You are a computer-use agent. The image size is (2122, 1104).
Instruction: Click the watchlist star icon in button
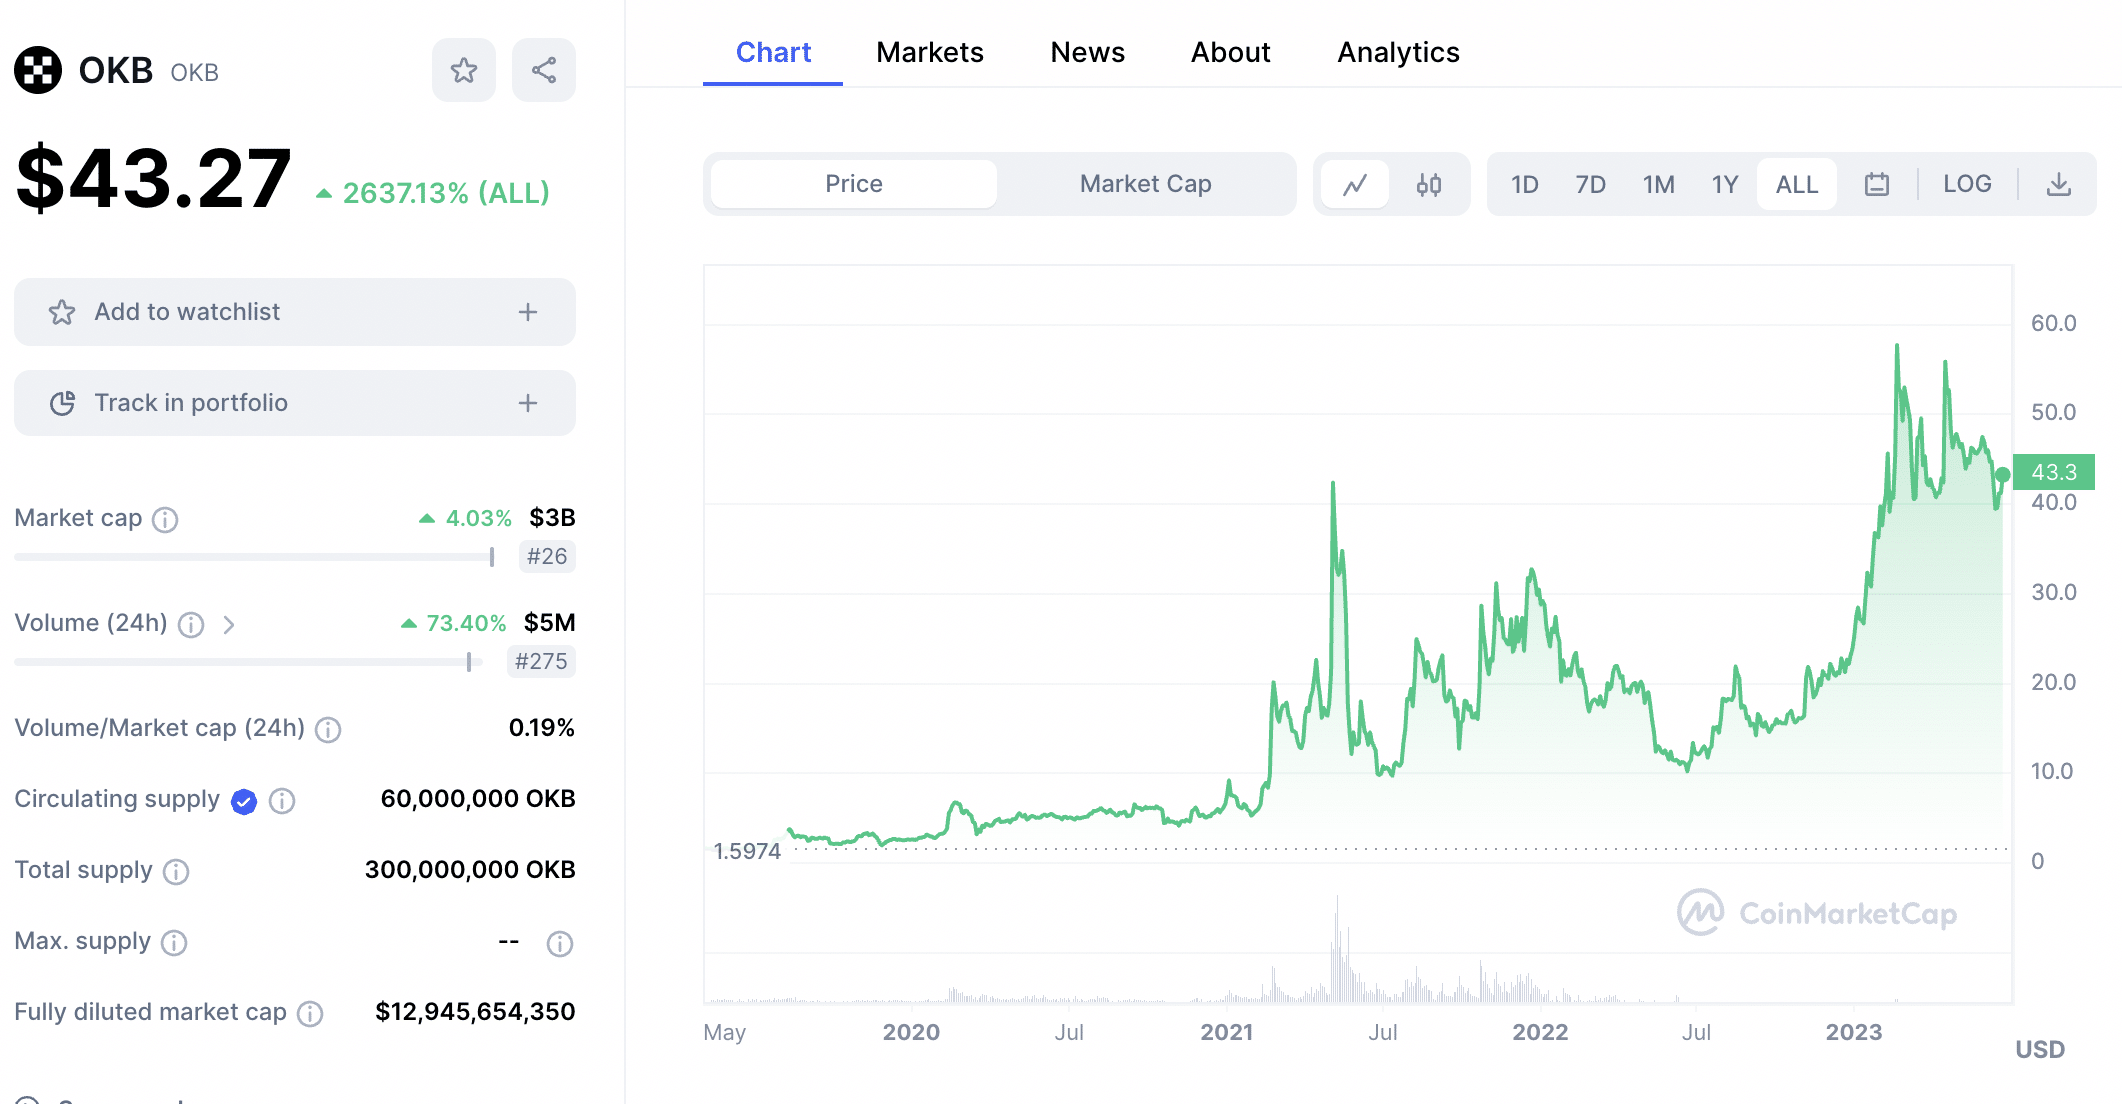[62, 312]
